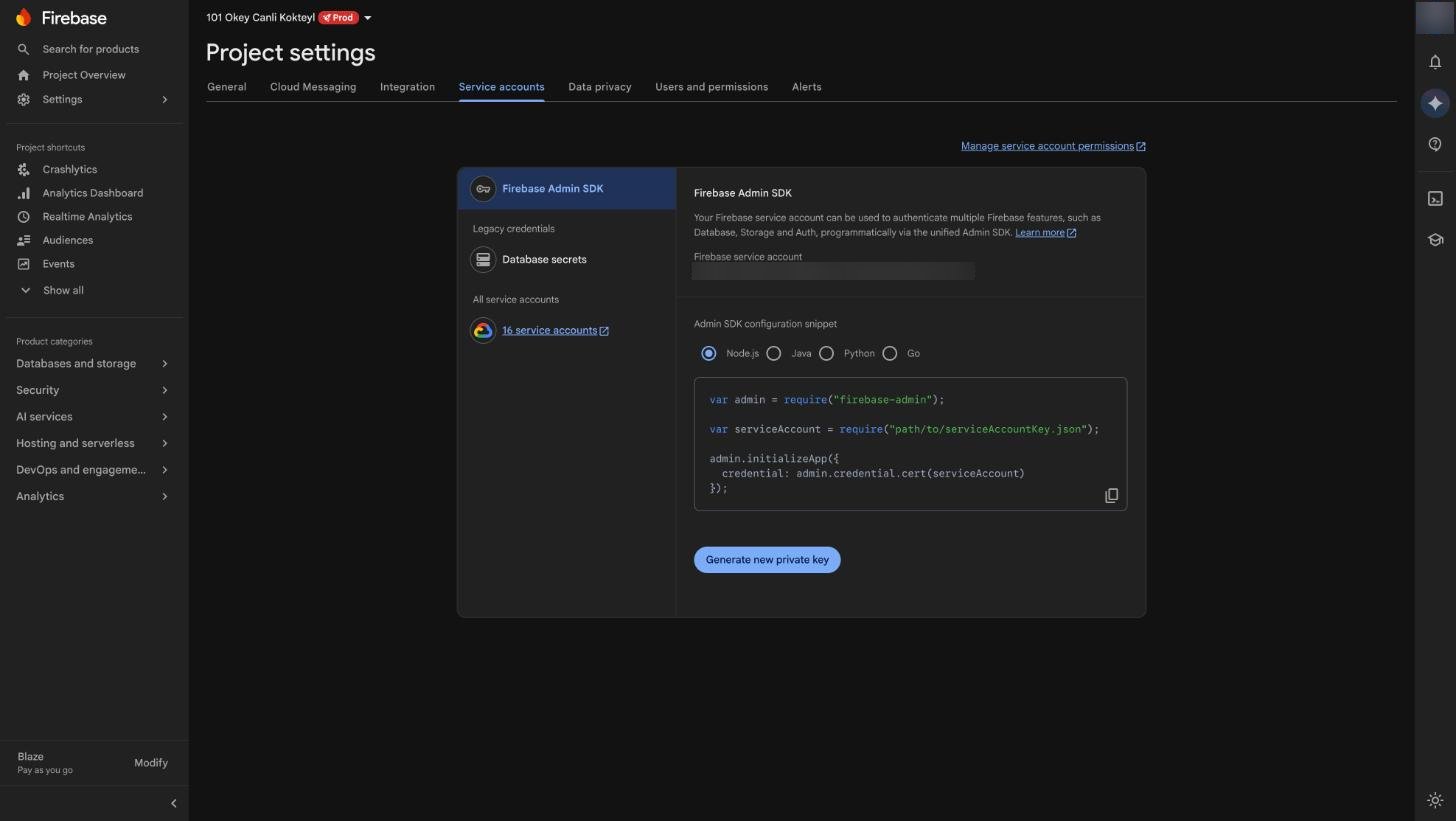Click the redacted Firebase service account field
The image size is (1456, 821).
(833, 271)
